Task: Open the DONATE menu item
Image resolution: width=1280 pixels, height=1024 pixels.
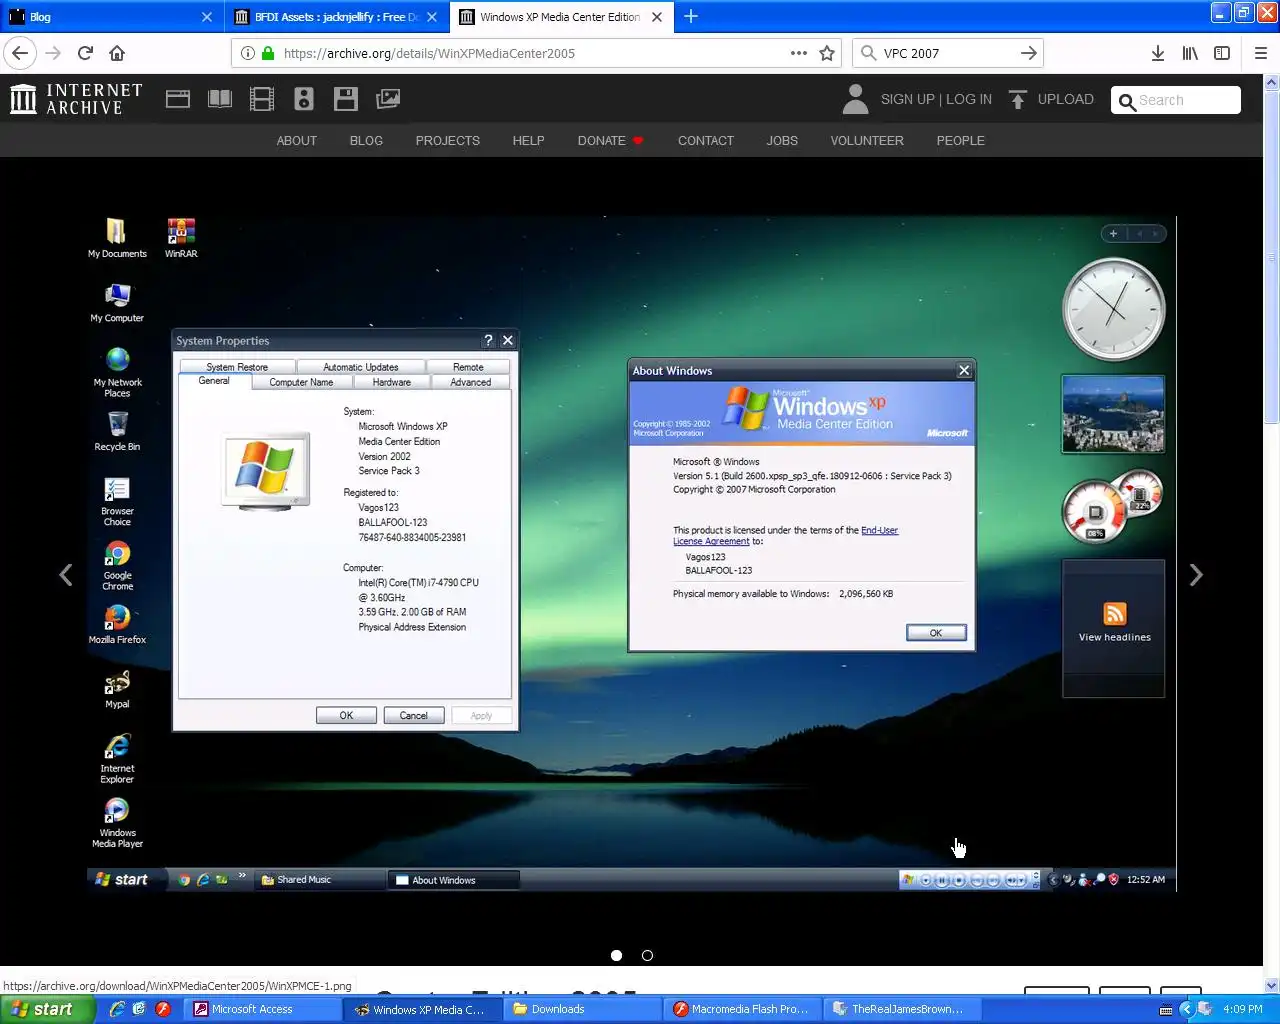Action: [x=610, y=141]
